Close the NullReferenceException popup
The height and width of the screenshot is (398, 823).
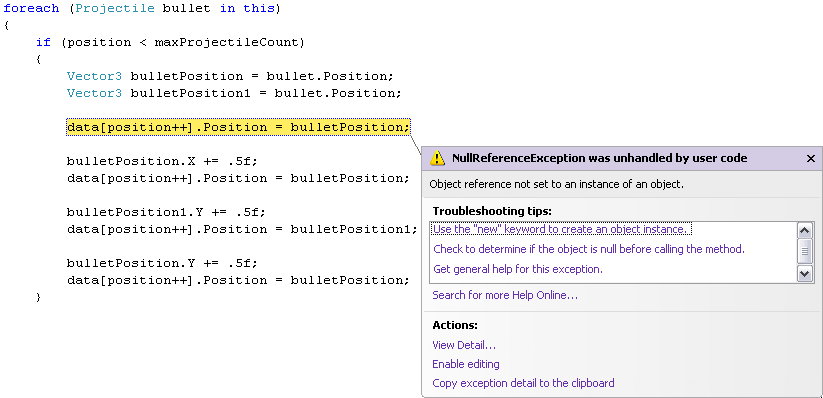click(810, 159)
